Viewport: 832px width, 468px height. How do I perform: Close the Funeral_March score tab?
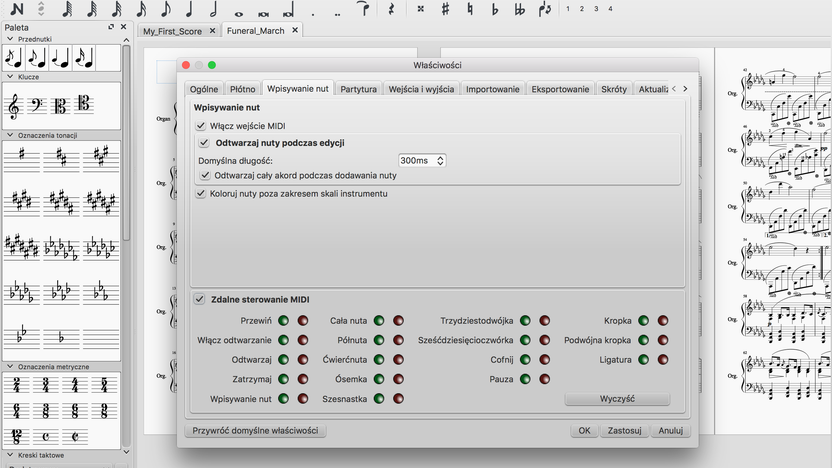point(295,30)
